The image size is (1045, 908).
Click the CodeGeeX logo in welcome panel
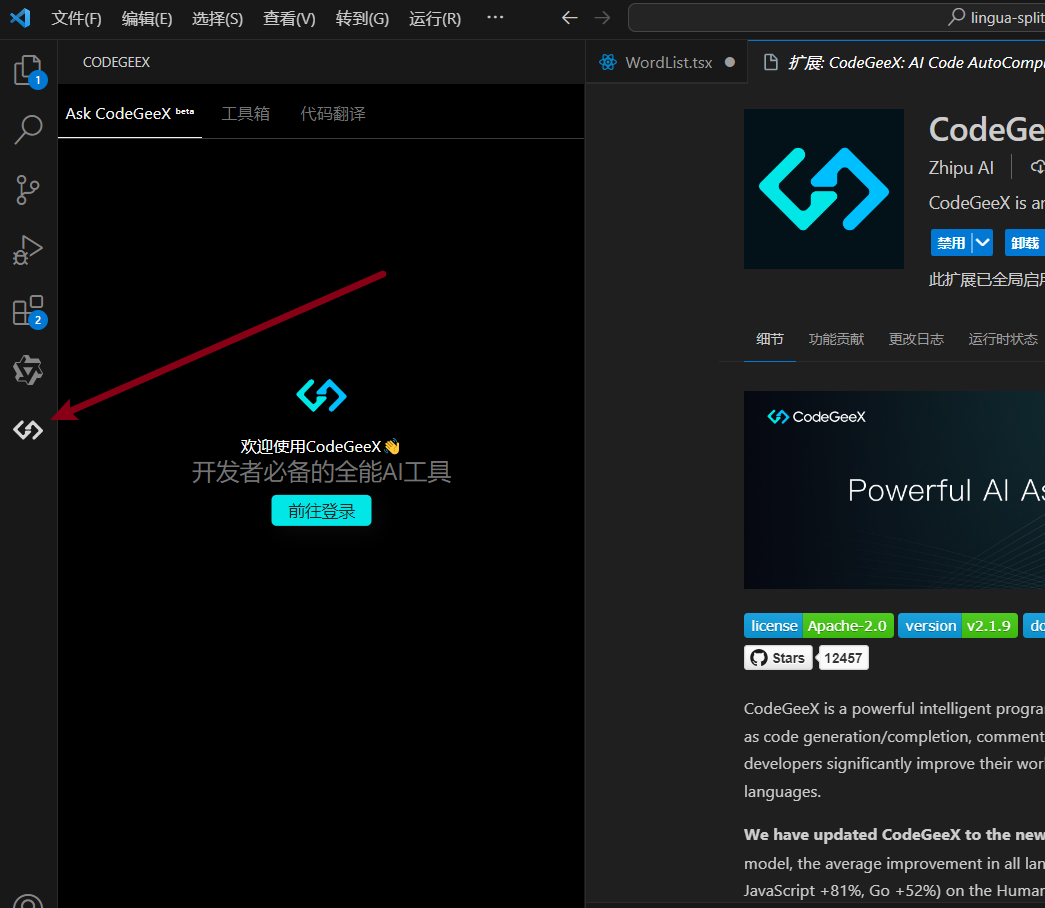coord(321,395)
